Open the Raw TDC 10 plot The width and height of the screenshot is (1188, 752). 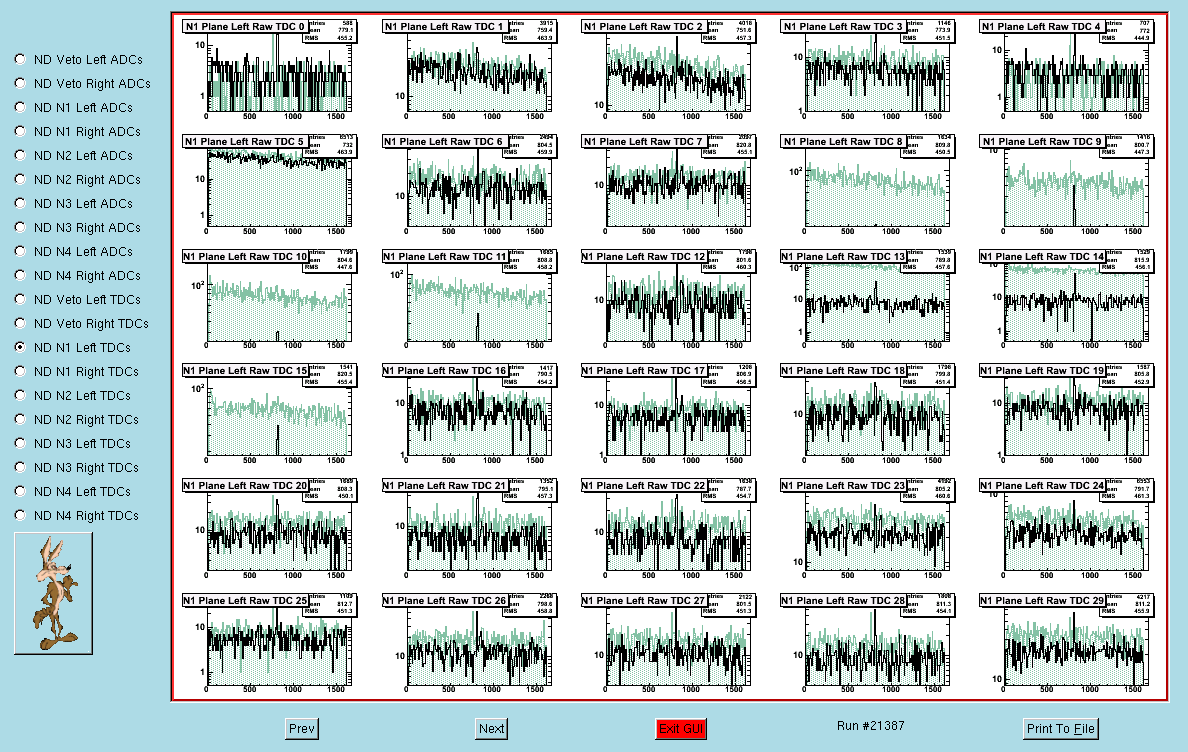[270, 300]
